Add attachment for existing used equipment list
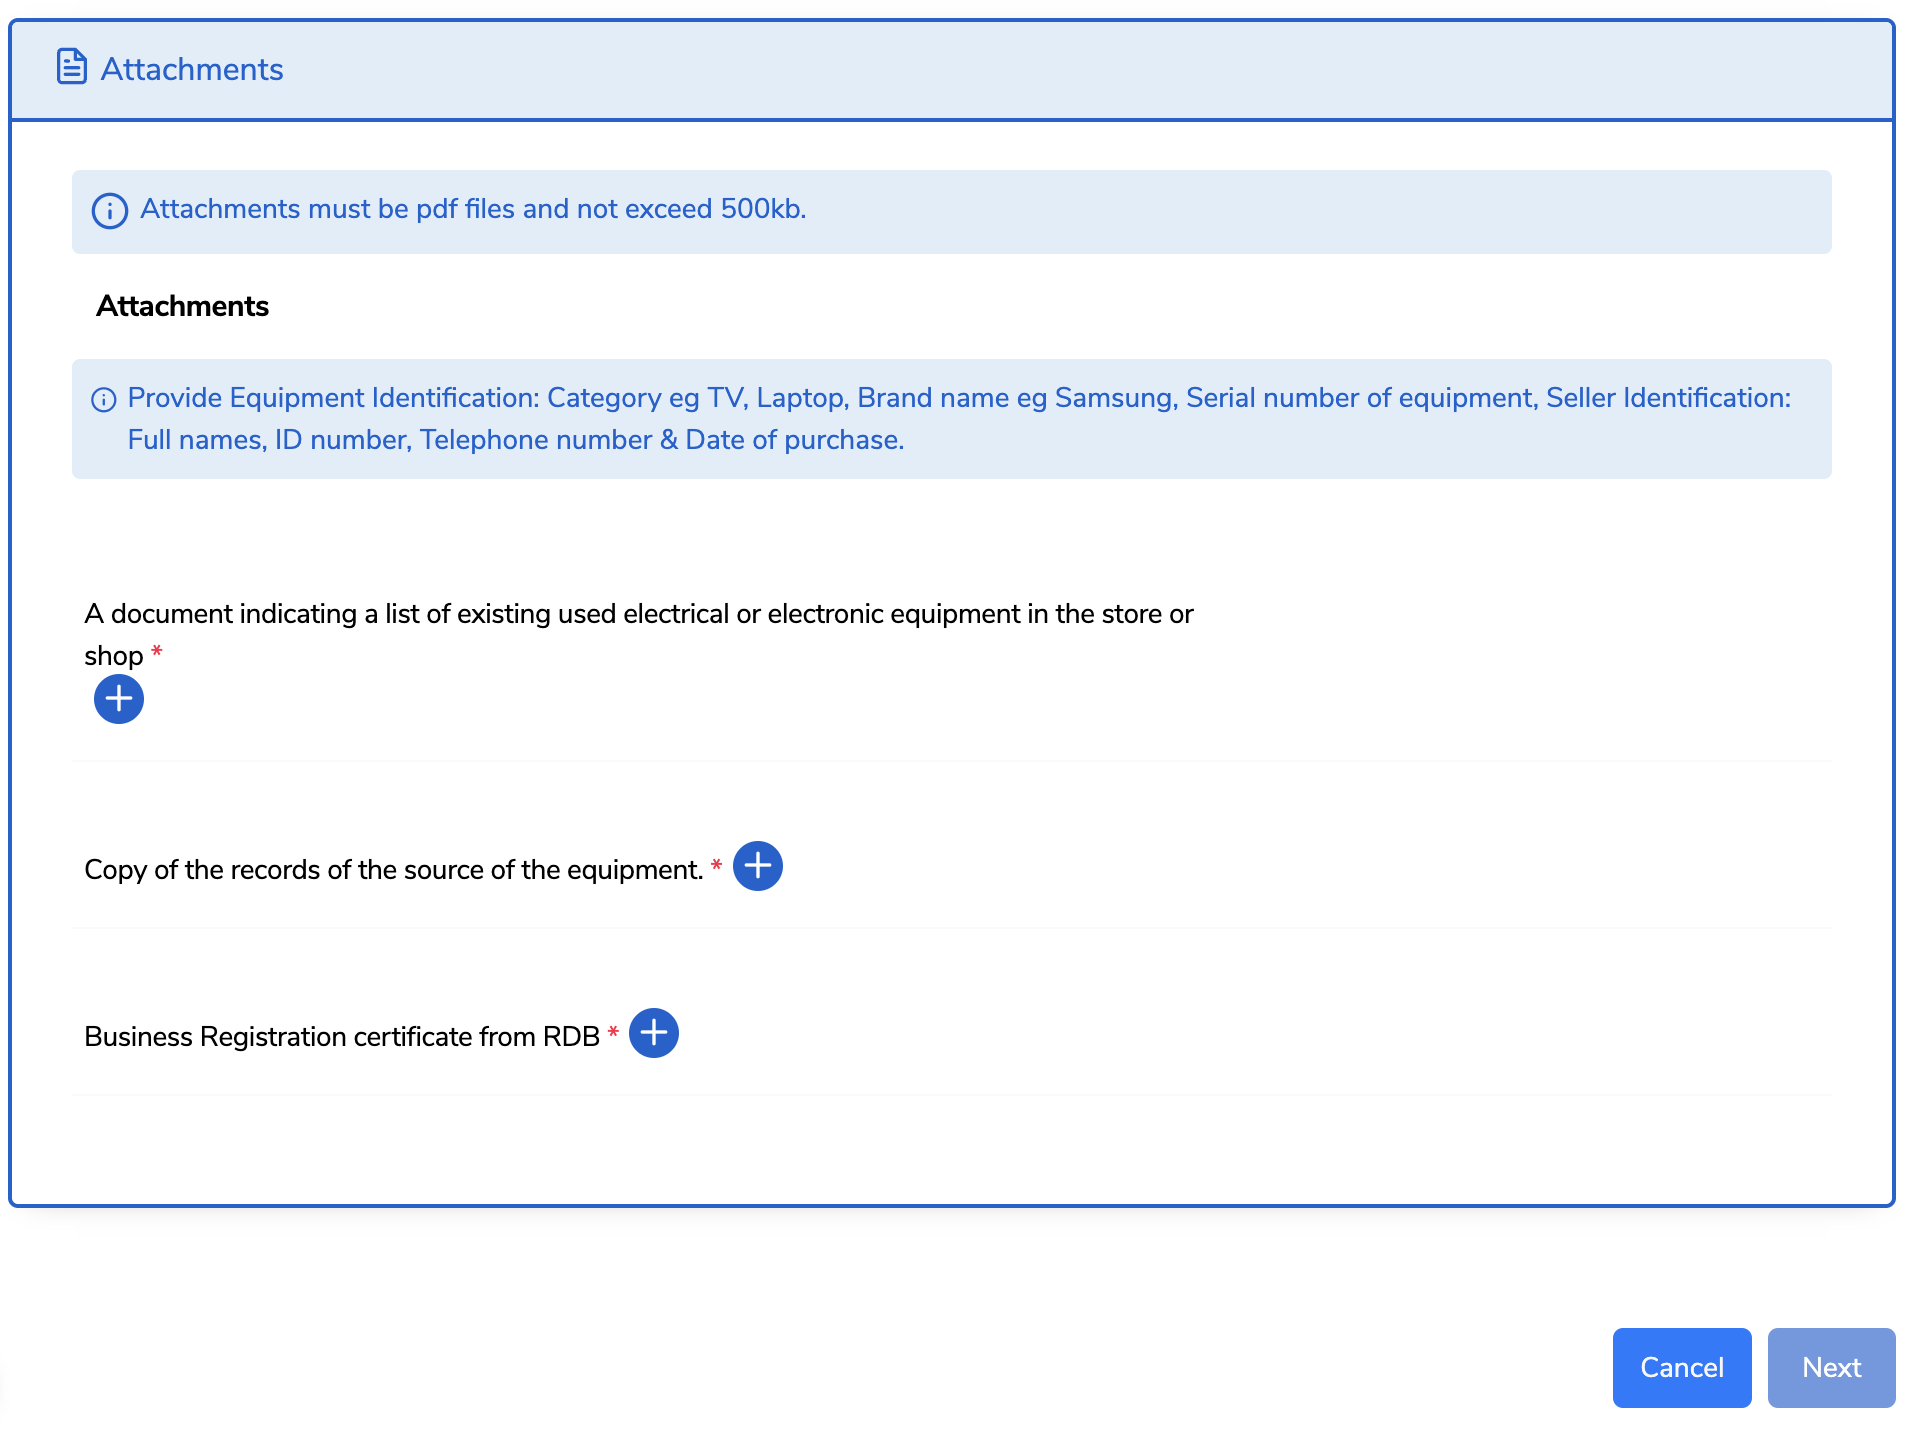 pos(119,699)
